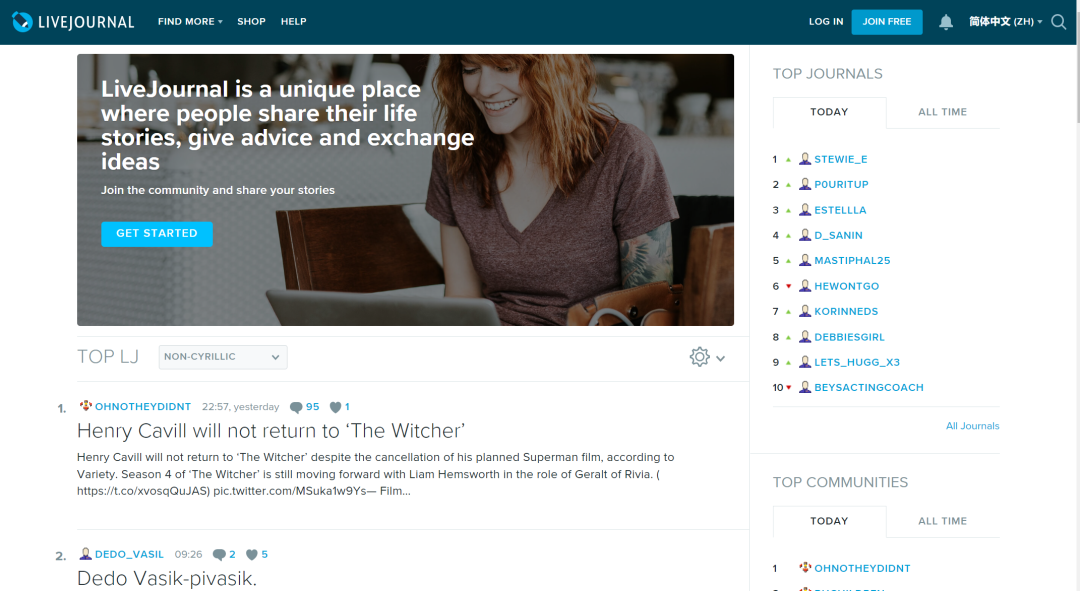
Task: Open the NON-CYRILLIC filter dropdown
Action: coord(223,357)
